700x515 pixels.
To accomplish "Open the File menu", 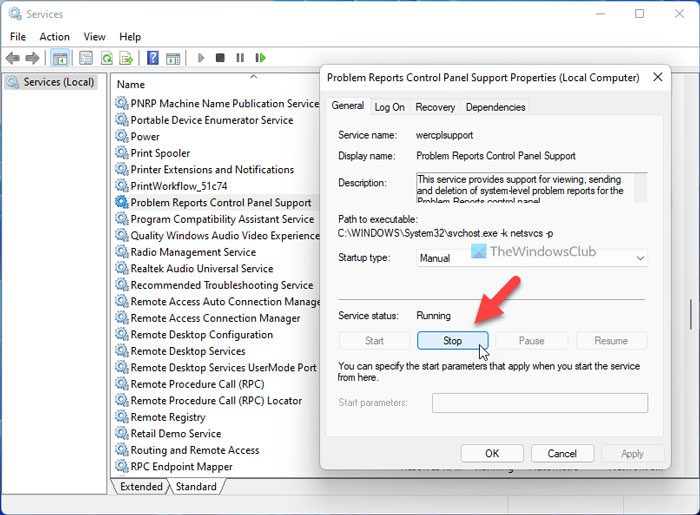I will 18,37.
